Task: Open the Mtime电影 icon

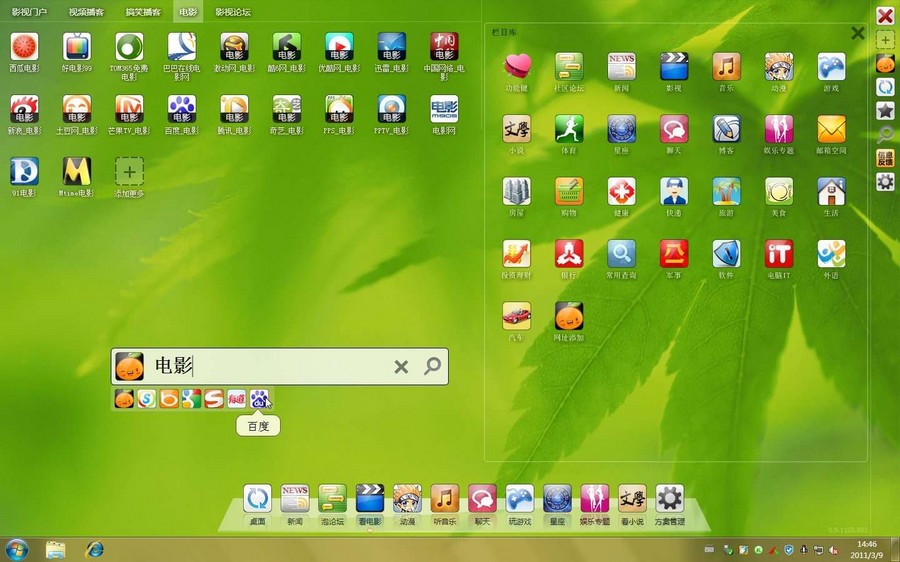Action: pos(77,171)
